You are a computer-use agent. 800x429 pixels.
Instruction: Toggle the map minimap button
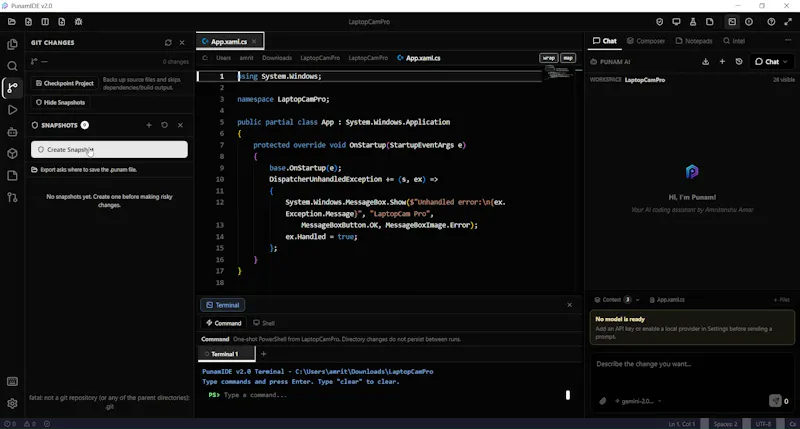click(568, 58)
